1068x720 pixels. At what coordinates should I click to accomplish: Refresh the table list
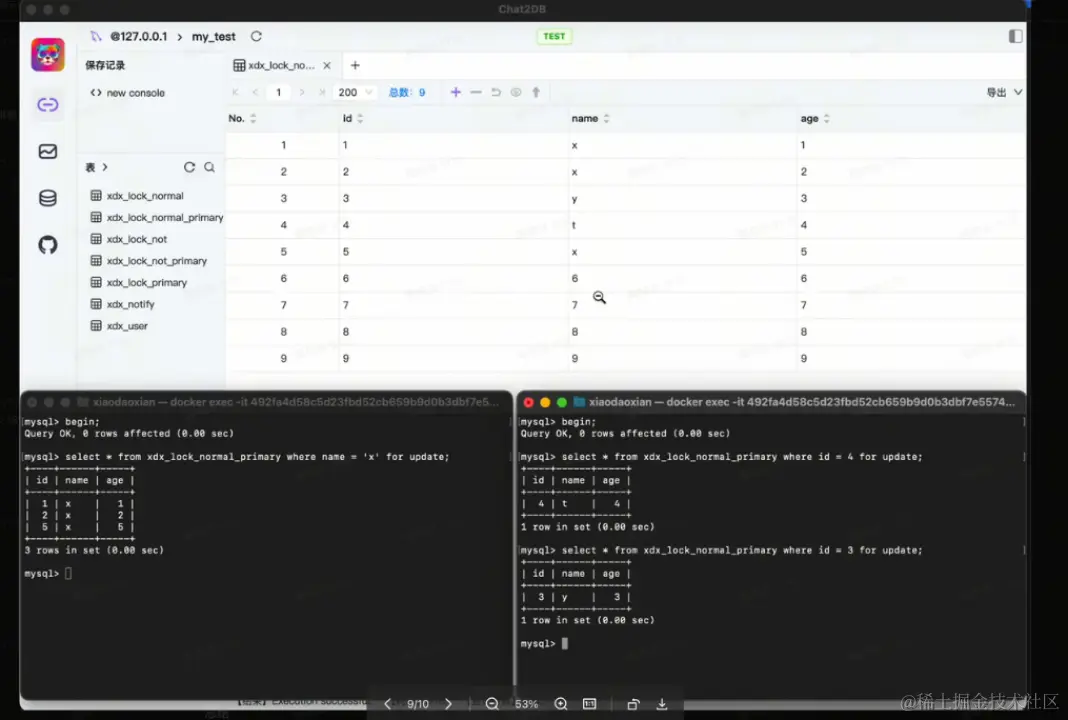click(x=189, y=167)
